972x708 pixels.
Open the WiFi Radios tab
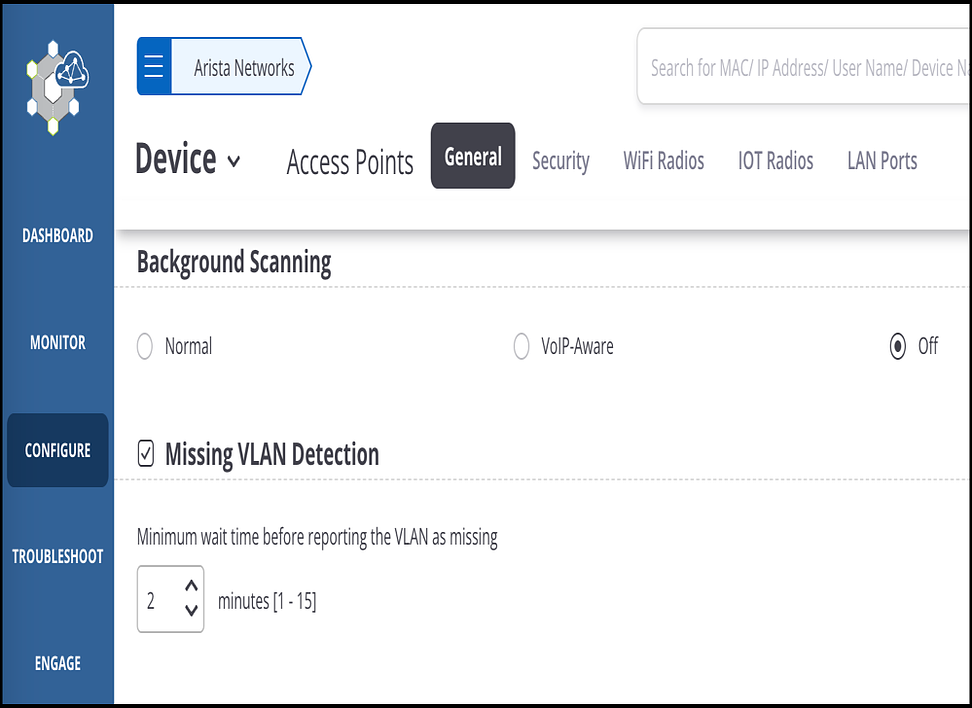click(x=663, y=161)
